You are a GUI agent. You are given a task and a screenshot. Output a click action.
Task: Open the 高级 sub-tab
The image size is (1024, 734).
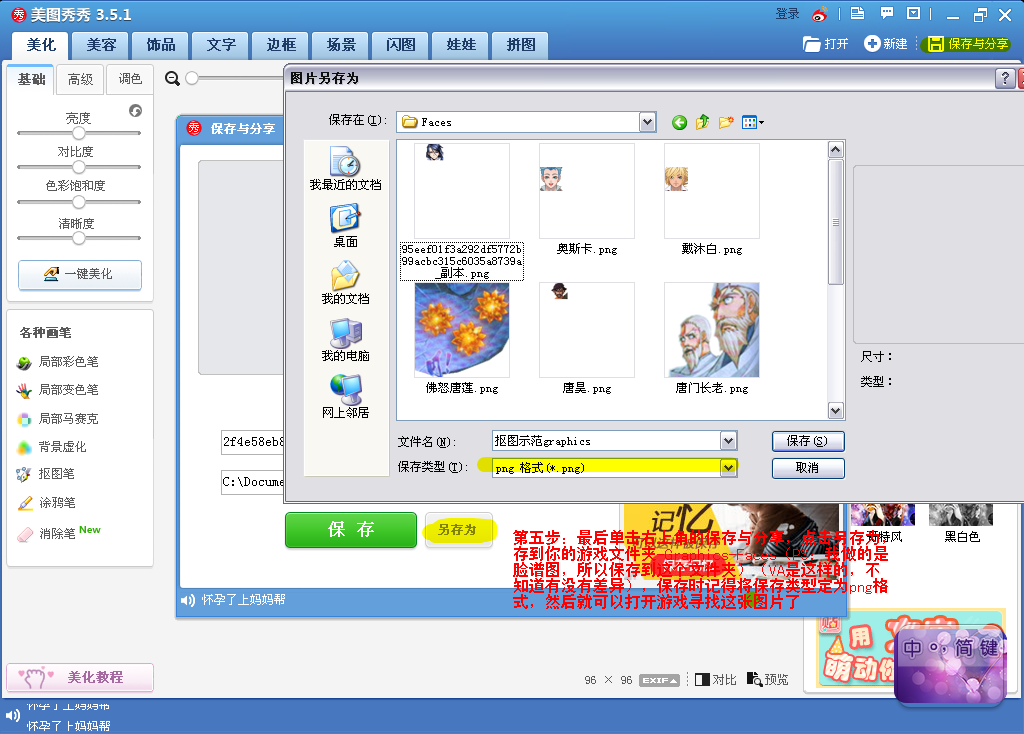pos(80,80)
